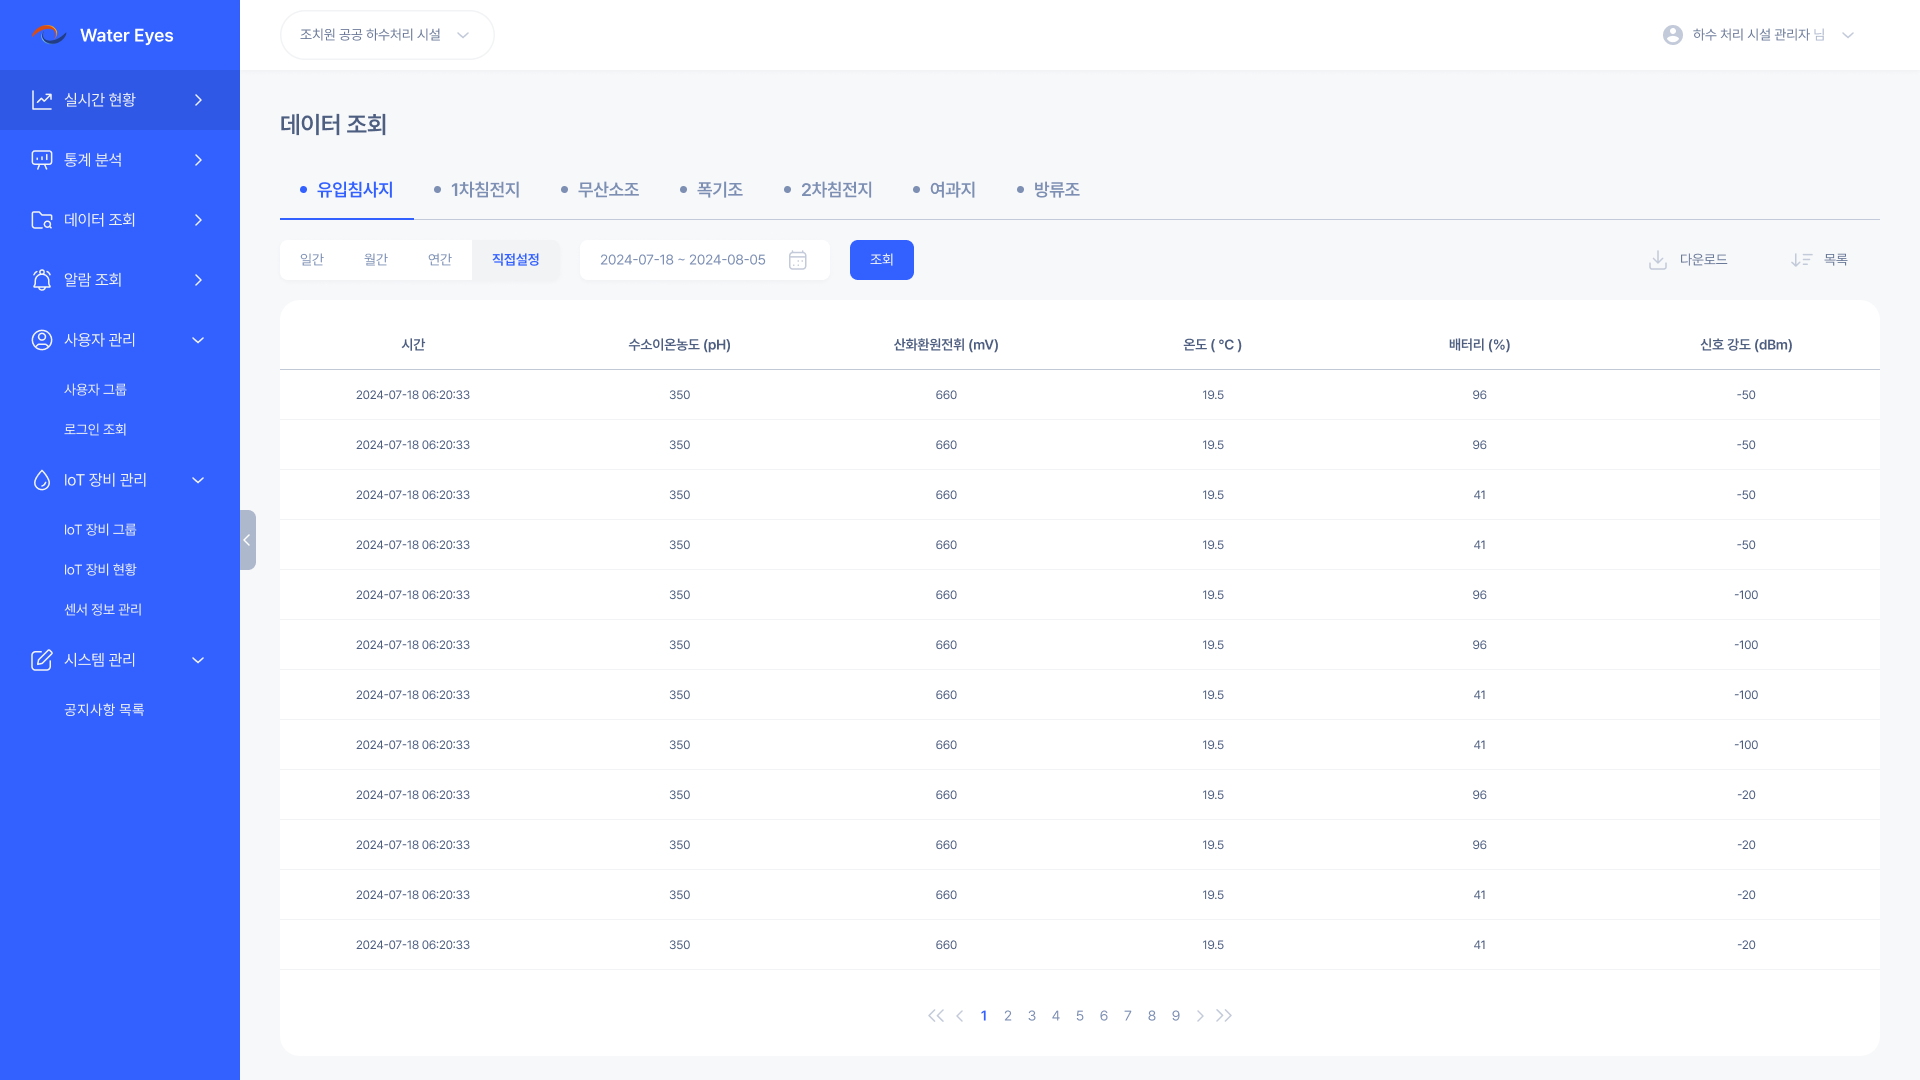Select the 월간 period option

coord(376,260)
